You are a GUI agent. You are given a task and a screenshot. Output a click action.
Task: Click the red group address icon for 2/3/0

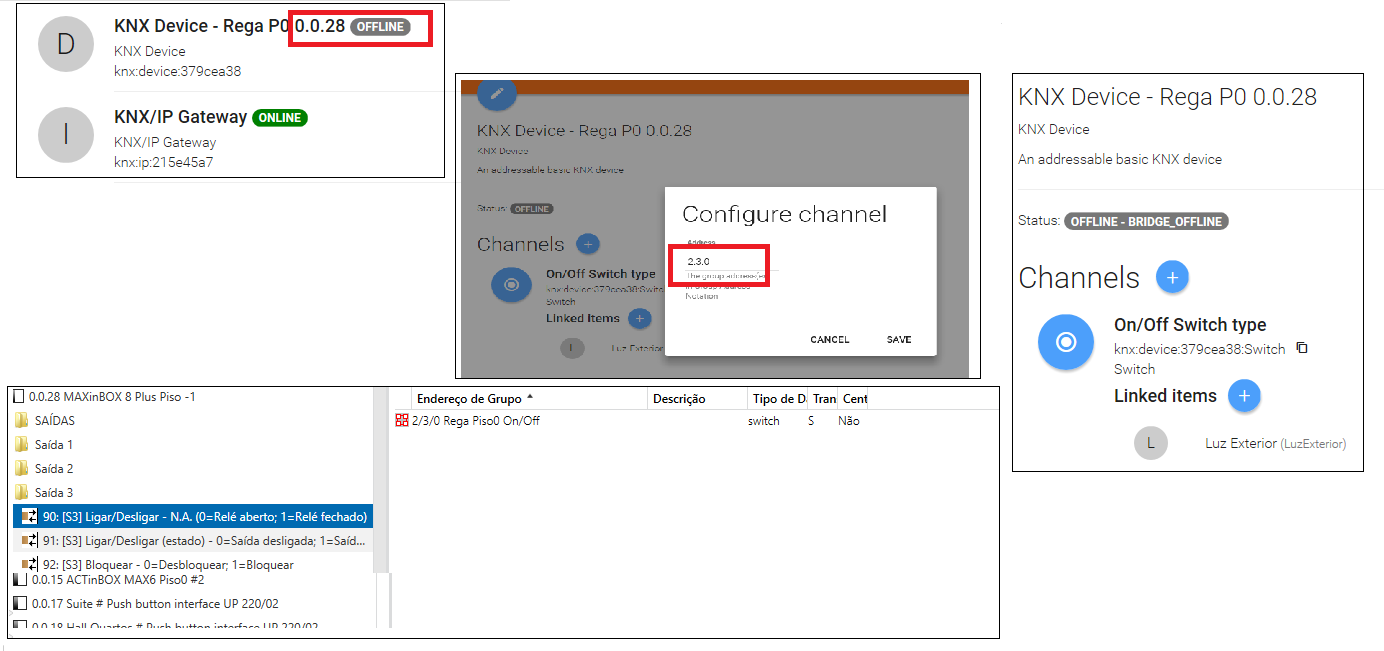[x=402, y=421]
